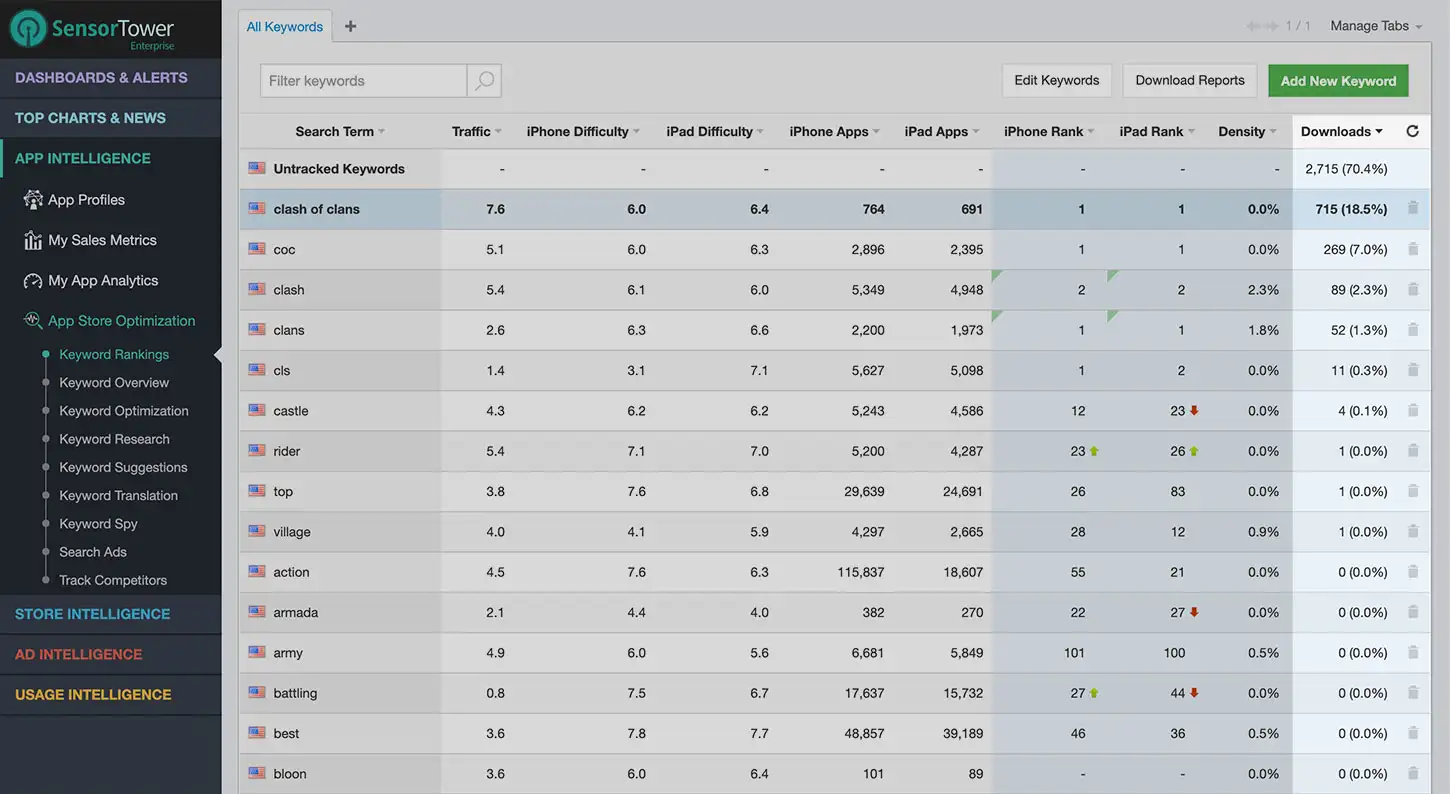
Task: Click the refresh icon in the table header
Action: point(1412,131)
